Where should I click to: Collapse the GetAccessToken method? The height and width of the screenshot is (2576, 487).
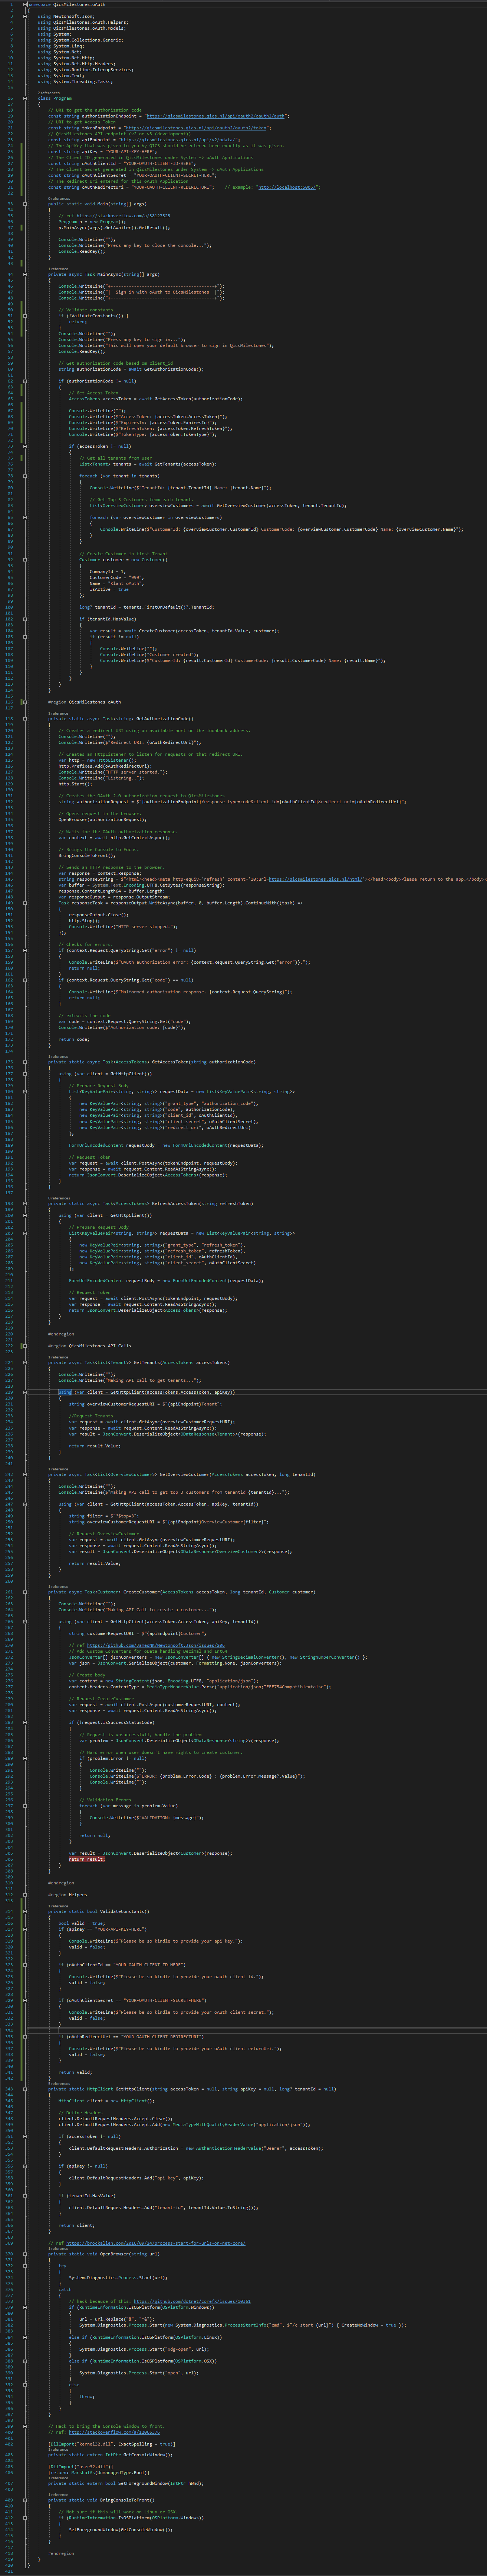[25, 1061]
